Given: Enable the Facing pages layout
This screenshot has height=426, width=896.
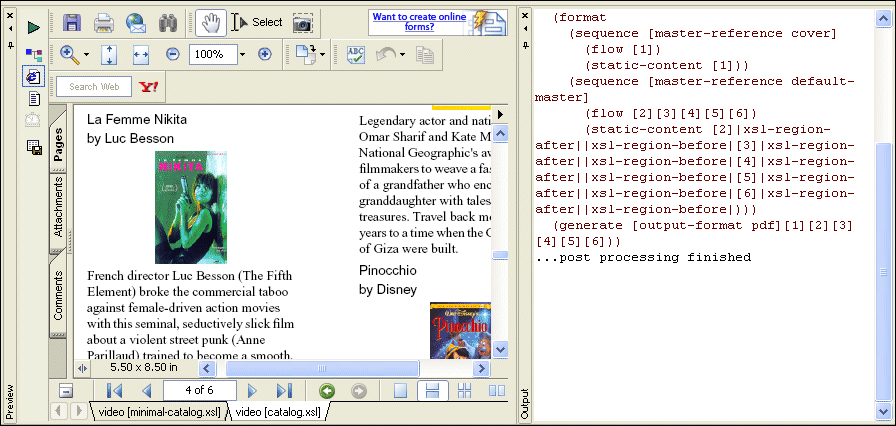Looking at the screenshot, I should coord(496,391).
